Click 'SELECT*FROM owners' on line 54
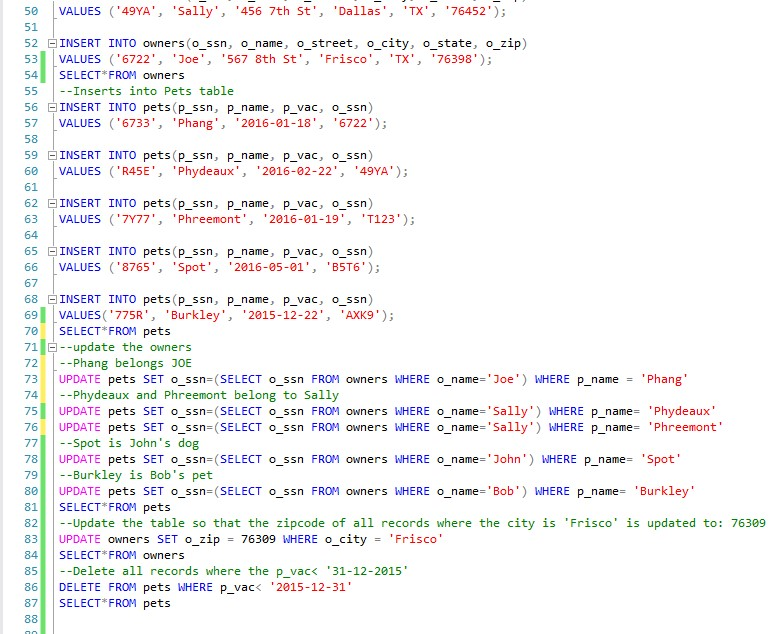 tap(122, 75)
